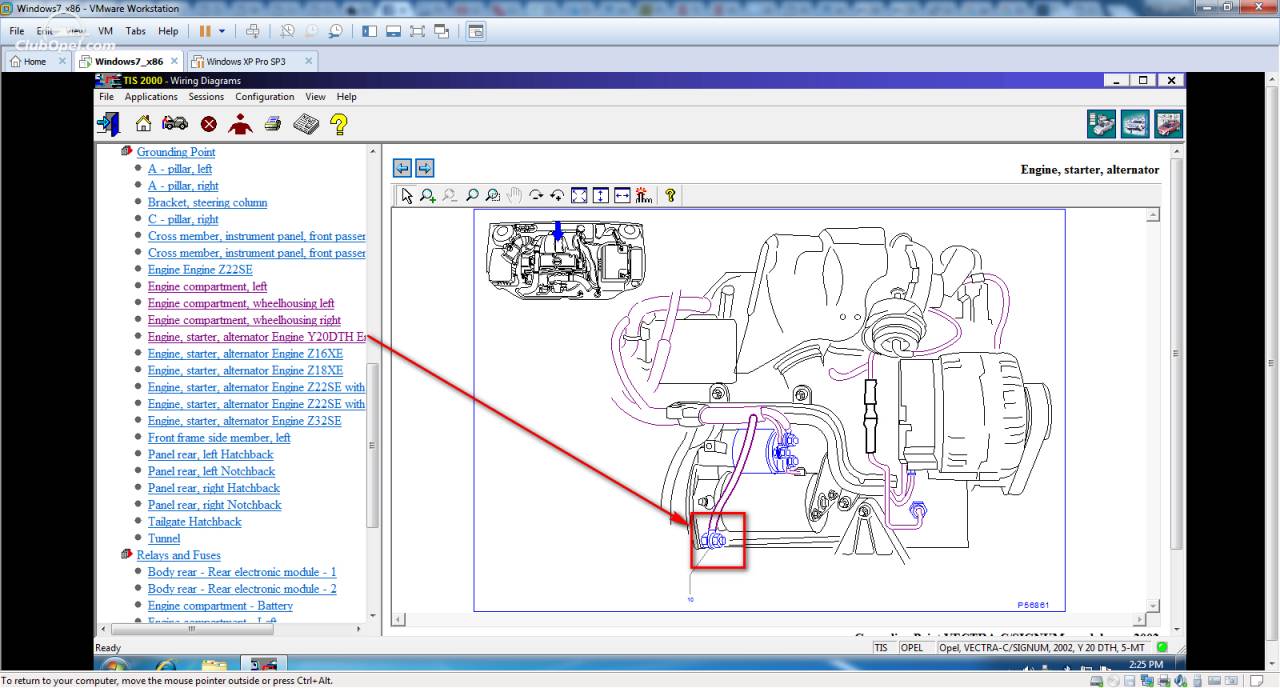Image resolution: width=1280 pixels, height=688 pixels.
Task: Open the VMware power state dropdown arrow
Action: tap(222, 31)
